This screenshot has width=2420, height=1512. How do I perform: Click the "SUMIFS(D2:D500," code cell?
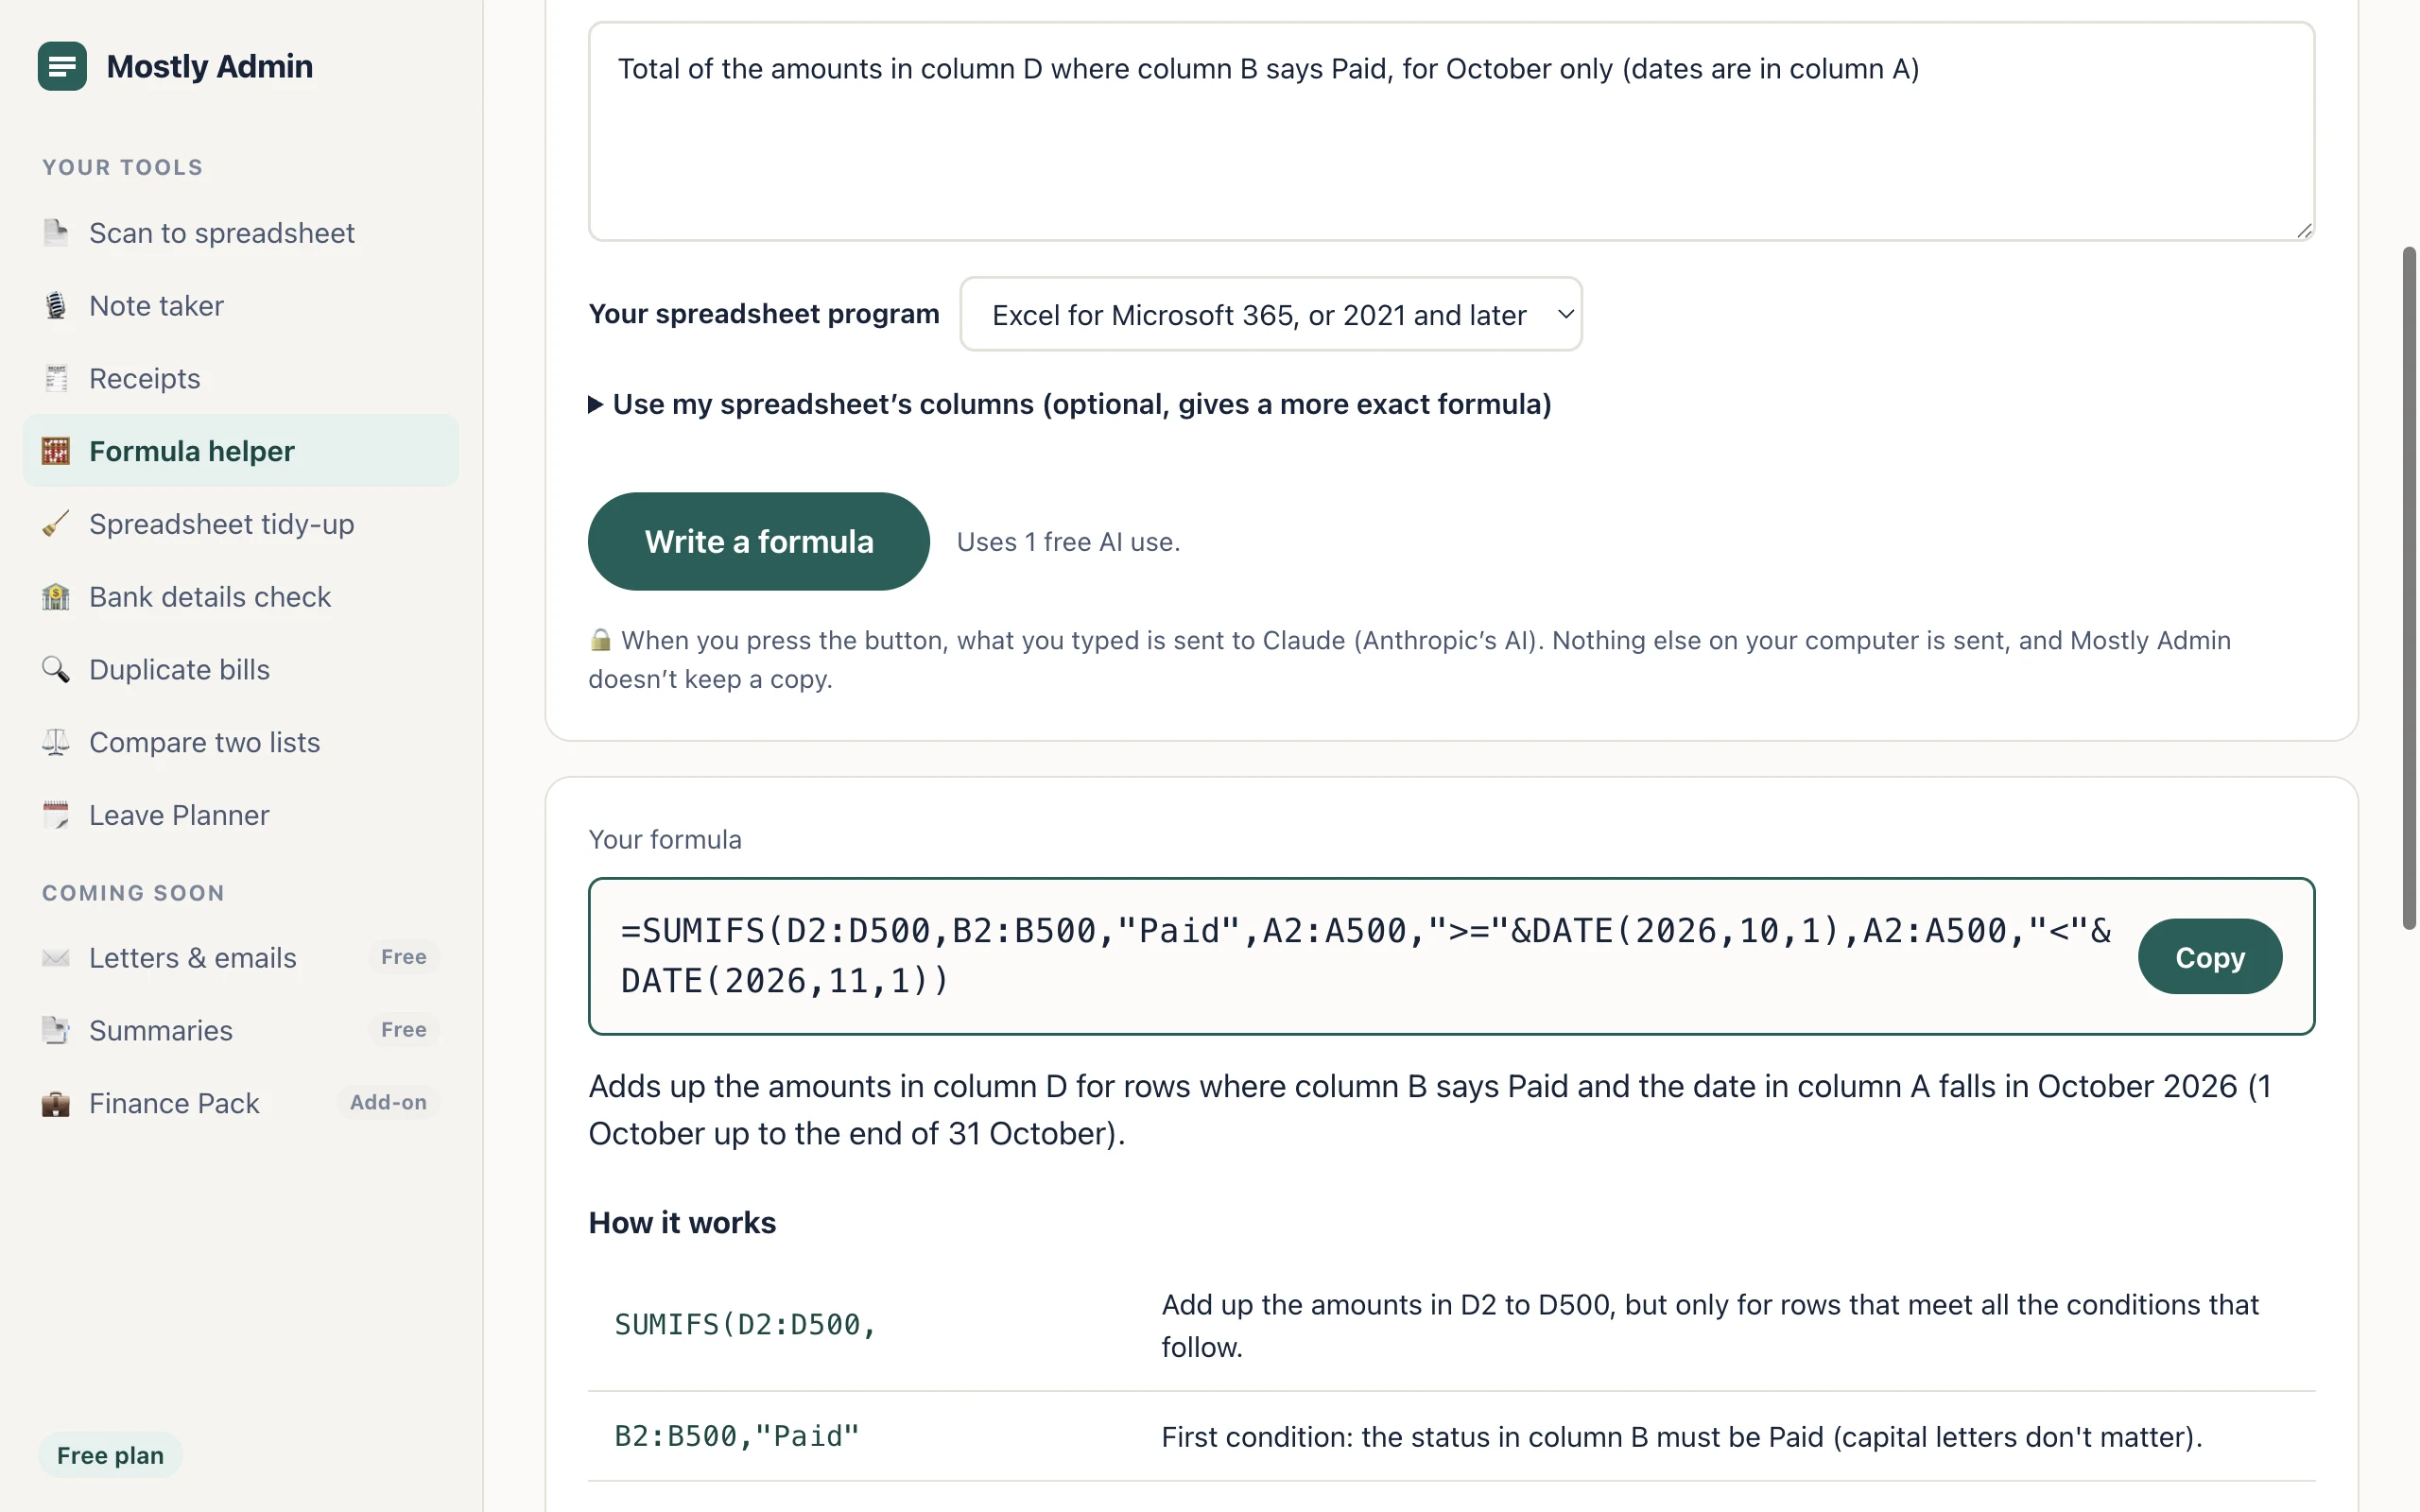745,1325
